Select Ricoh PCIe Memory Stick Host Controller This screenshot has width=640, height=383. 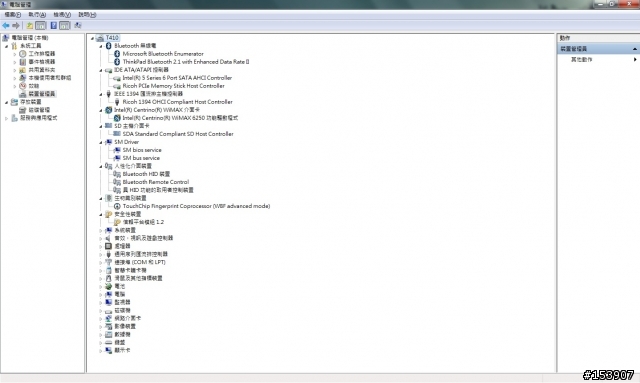click(173, 86)
